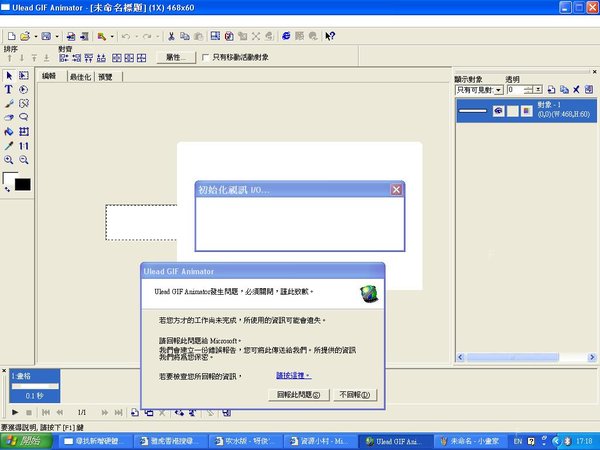Select Object-1 thumbnail in object panel
Screen dimensions: 600x450
[x=473, y=111]
